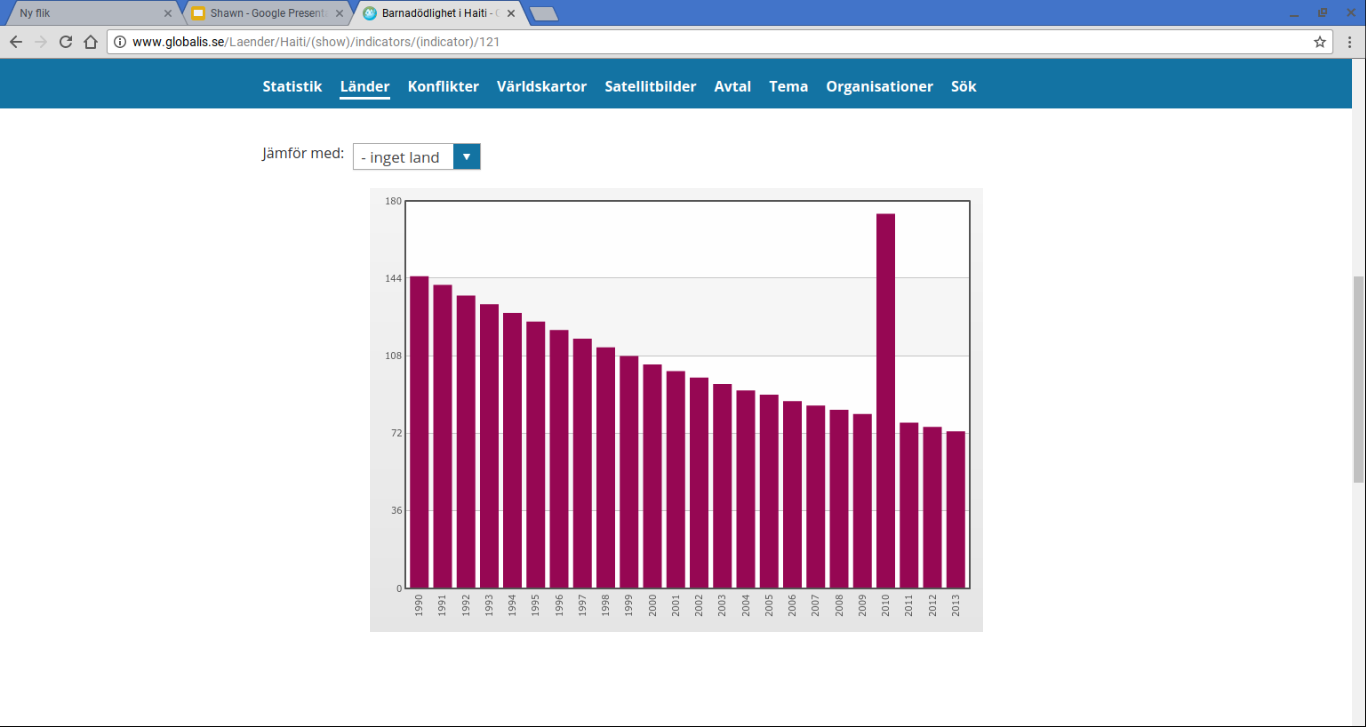The image size is (1366, 727).
Task: Open the Sök search link
Action: click(964, 87)
